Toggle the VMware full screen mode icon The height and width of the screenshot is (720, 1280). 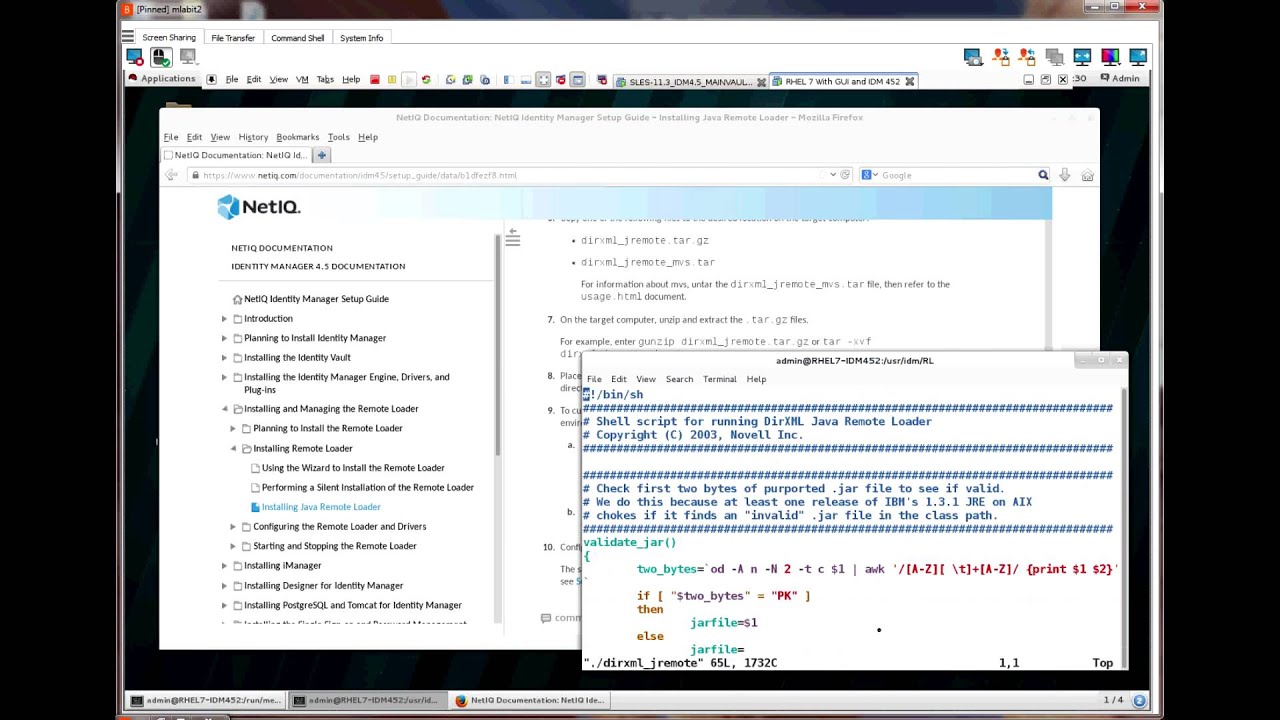click(543, 80)
